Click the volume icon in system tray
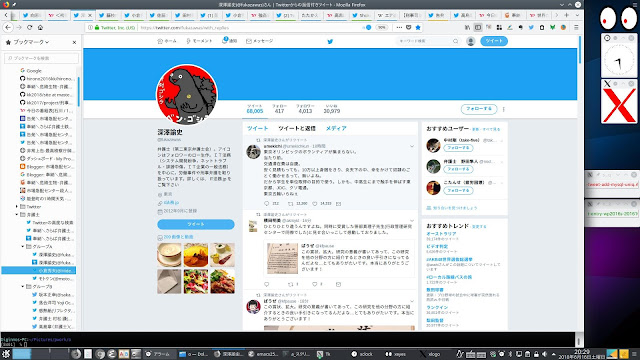 click(x=544, y=354)
